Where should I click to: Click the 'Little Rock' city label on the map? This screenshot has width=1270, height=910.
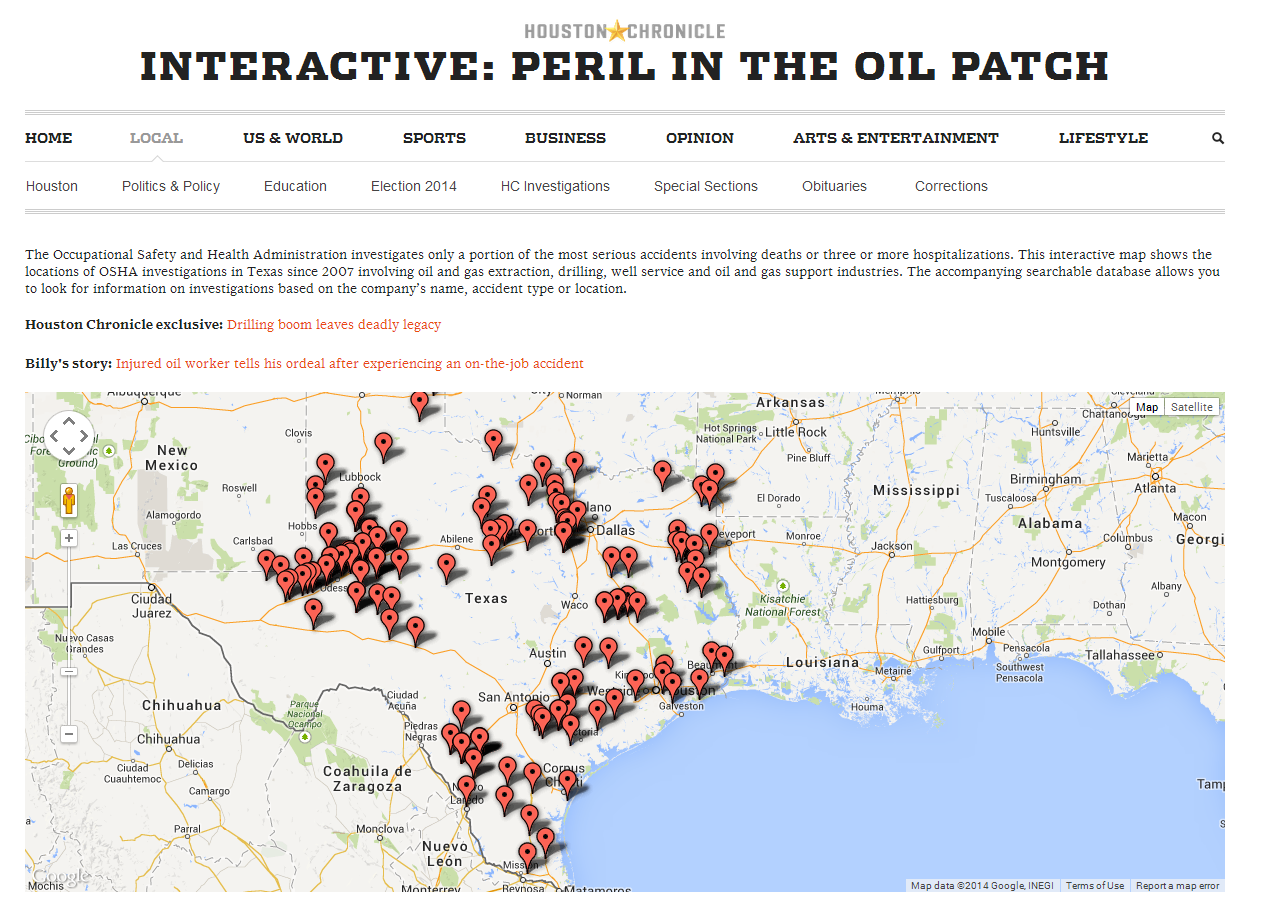(797, 432)
